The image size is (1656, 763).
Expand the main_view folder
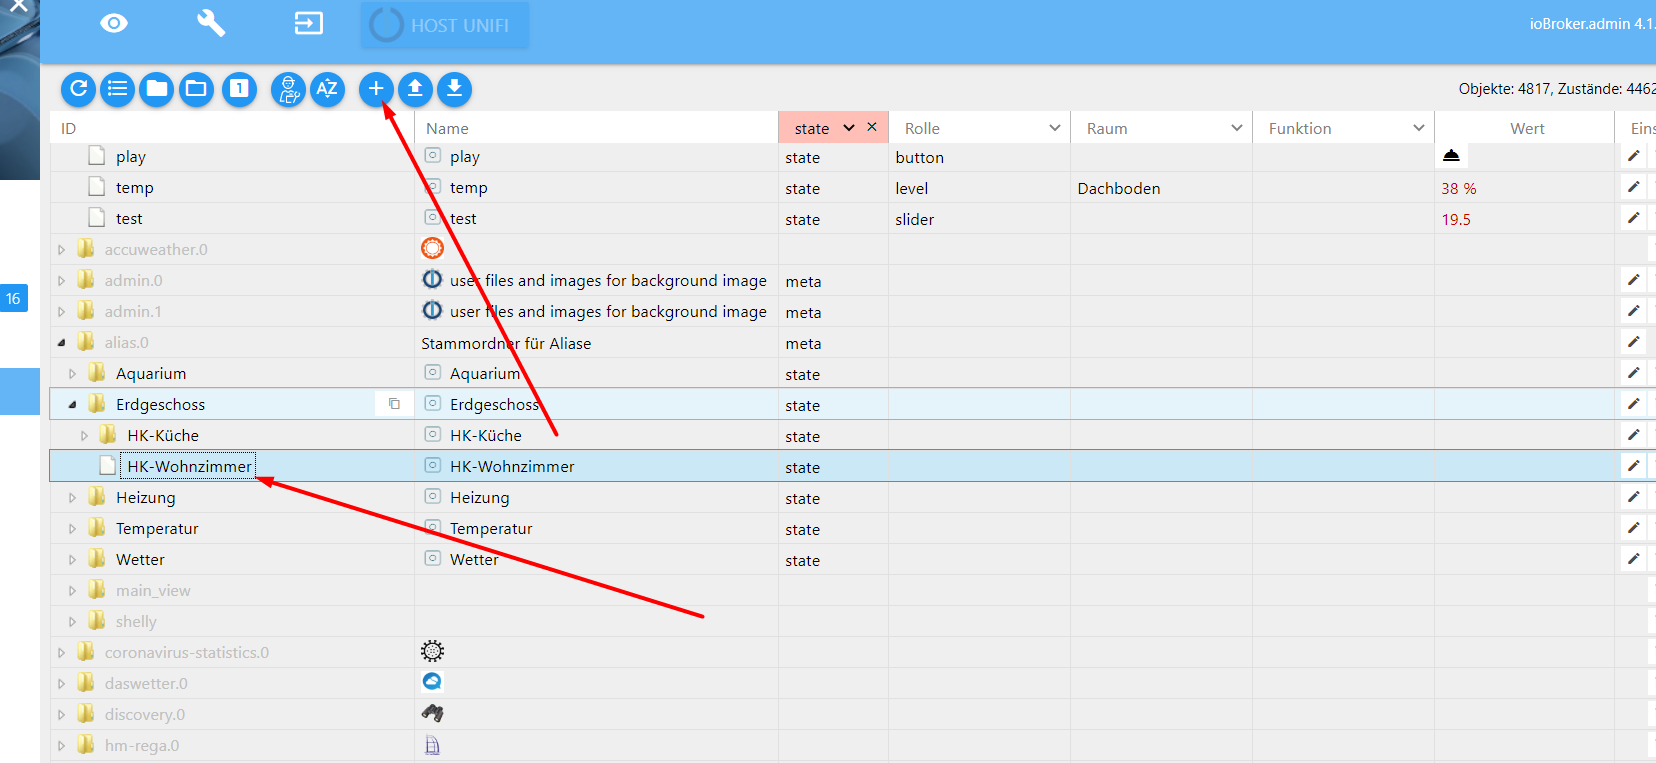point(72,591)
